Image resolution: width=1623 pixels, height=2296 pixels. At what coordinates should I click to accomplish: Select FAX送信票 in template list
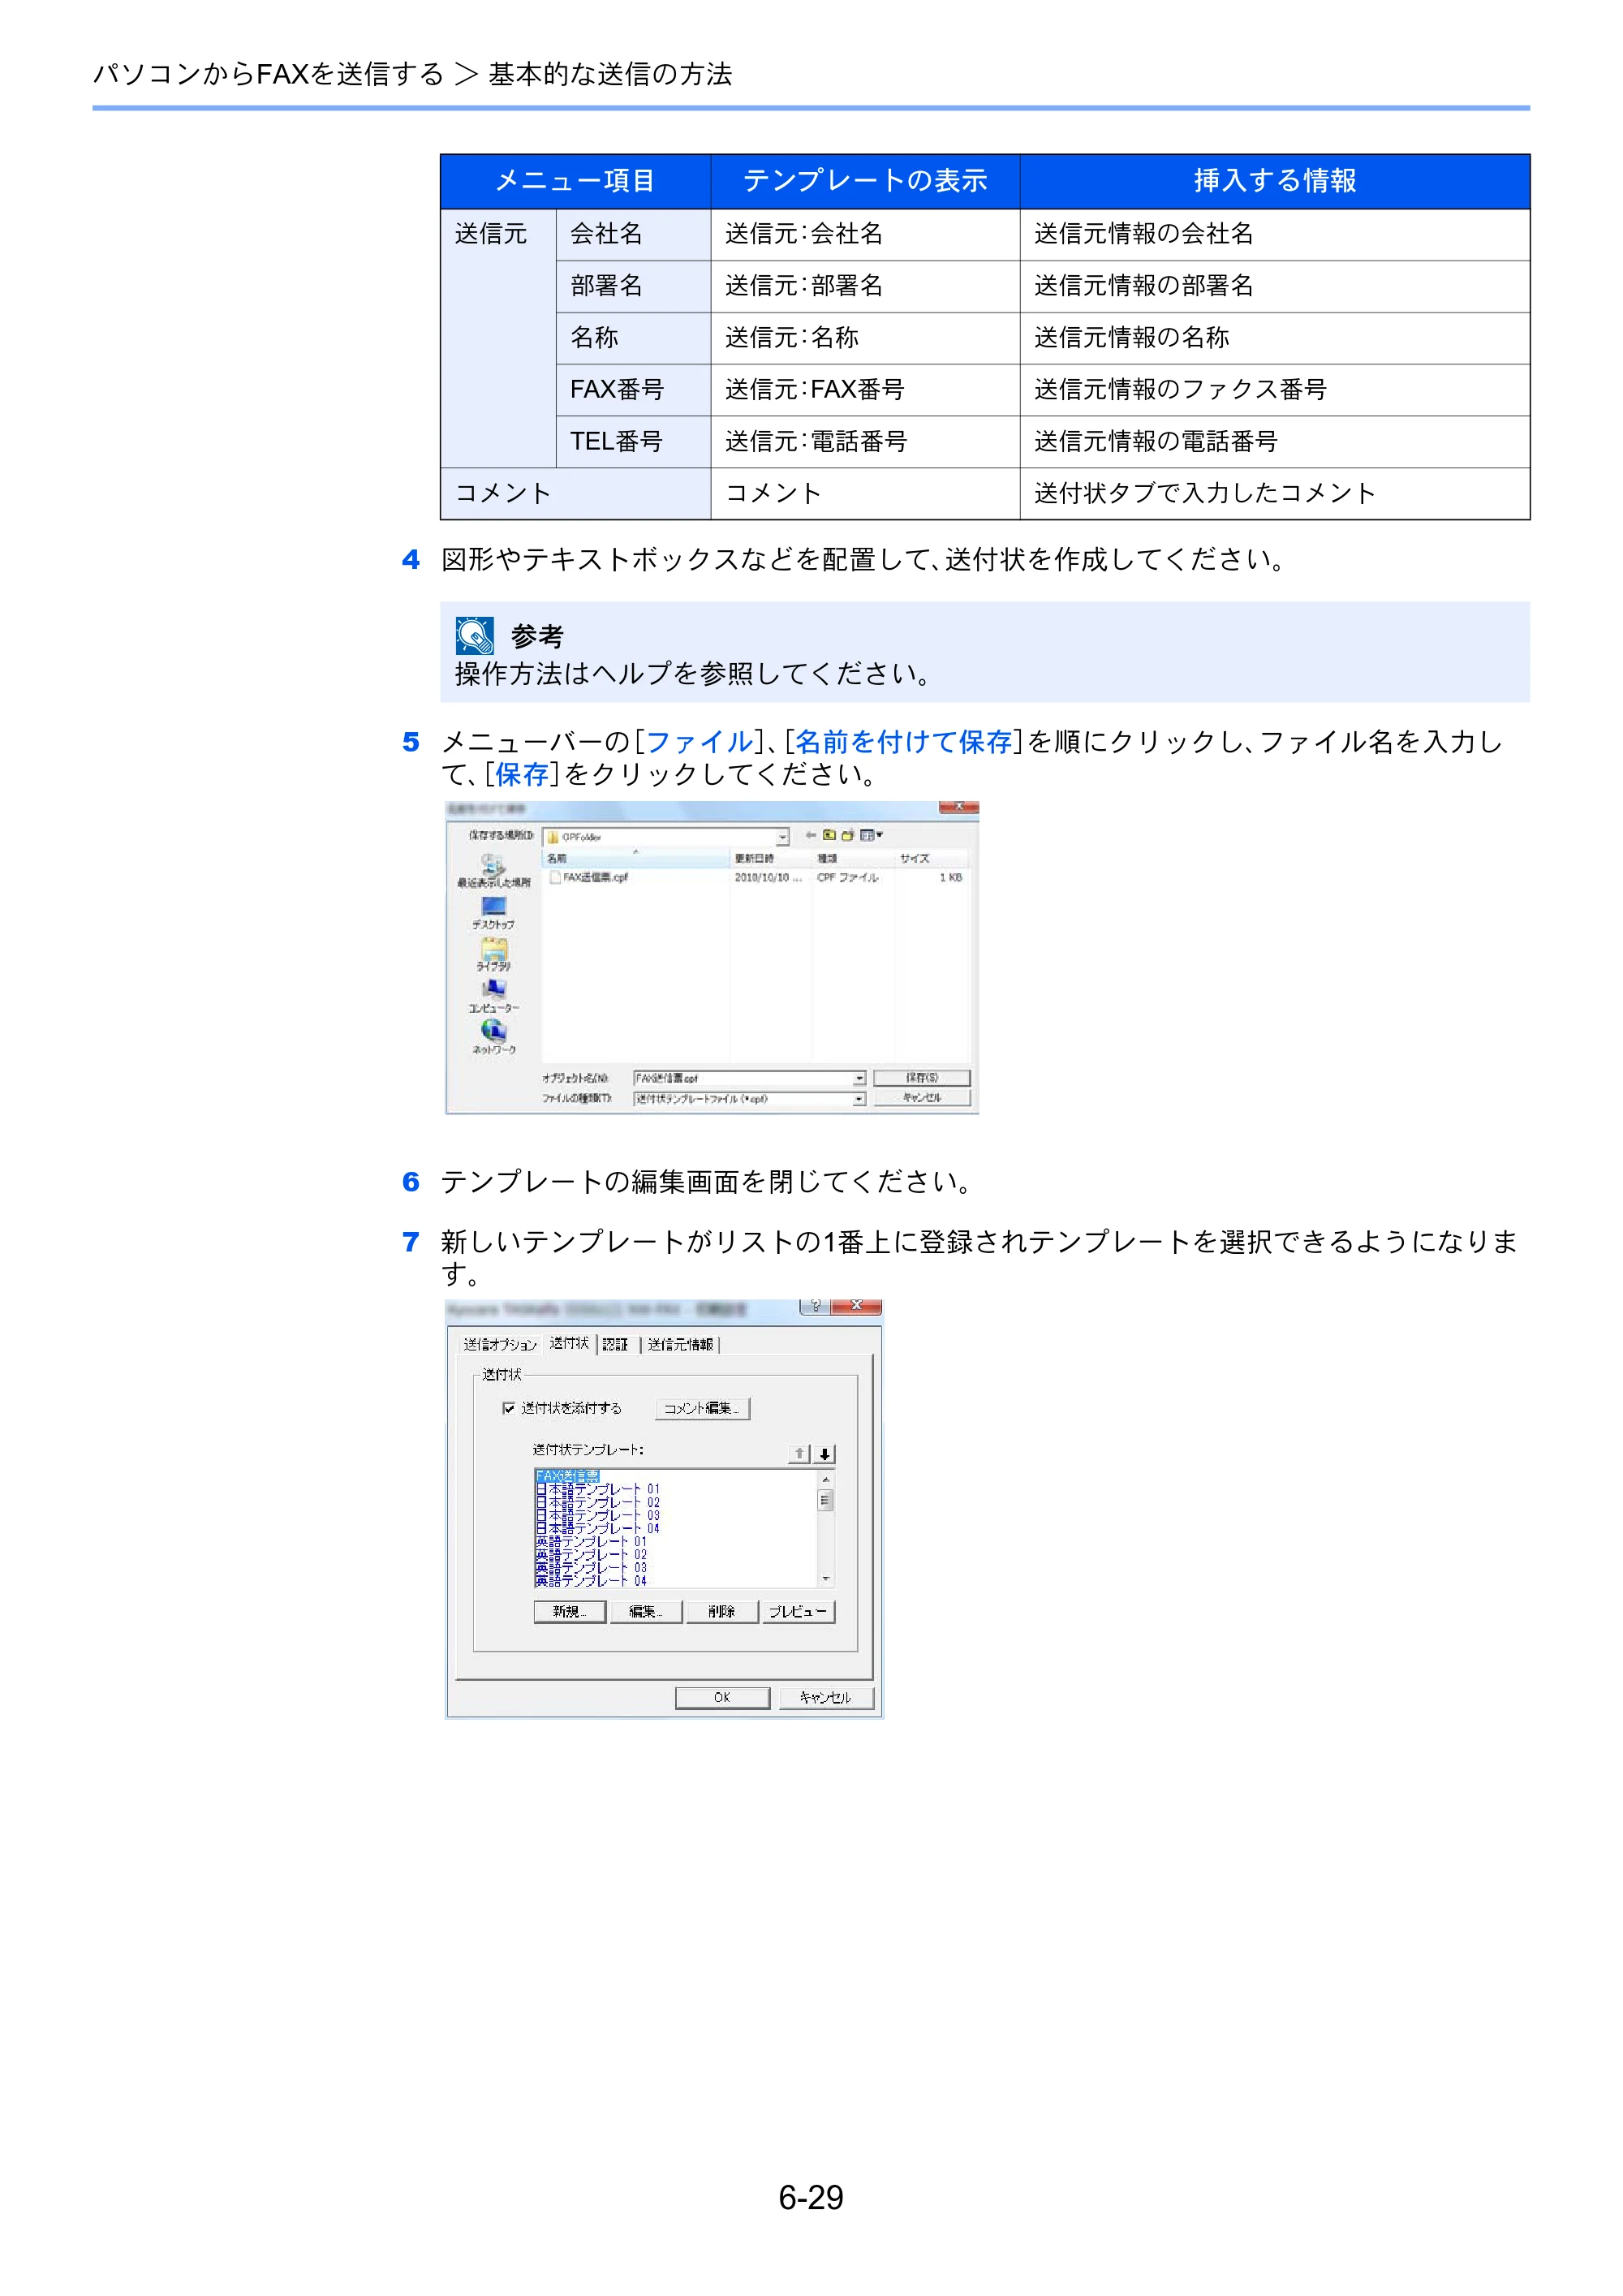tap(567, 1476)
